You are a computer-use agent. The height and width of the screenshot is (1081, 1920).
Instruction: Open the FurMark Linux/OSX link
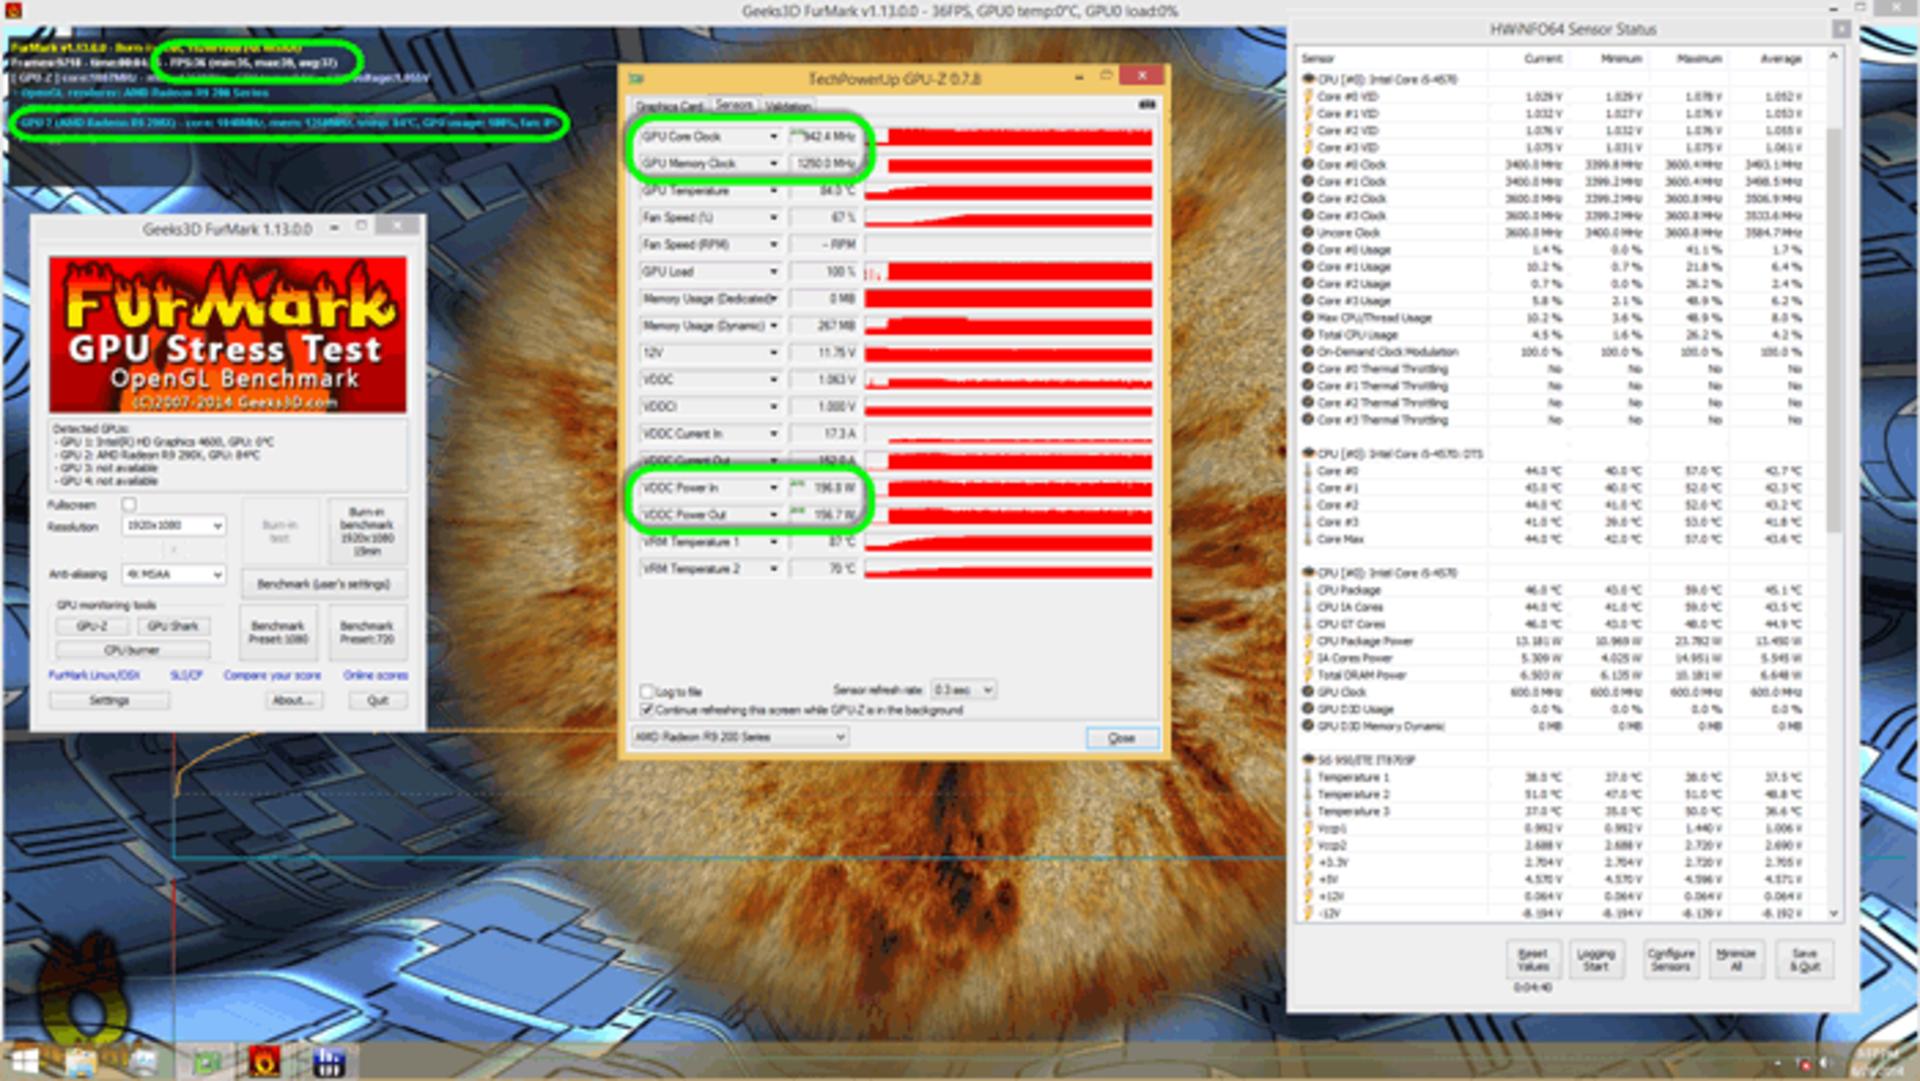pyautogui.click(x=95, y=675)
